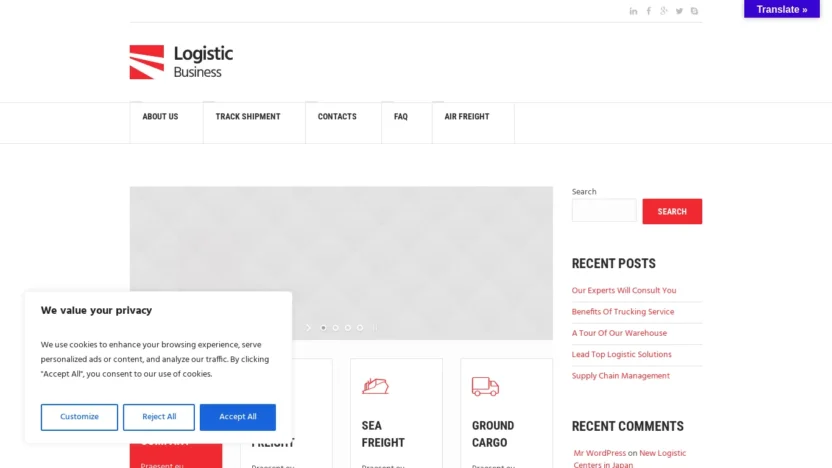The image size is (832, 468).
Task: Click the hero slider image
Action: pyautogui.click(x=341, y=263)
